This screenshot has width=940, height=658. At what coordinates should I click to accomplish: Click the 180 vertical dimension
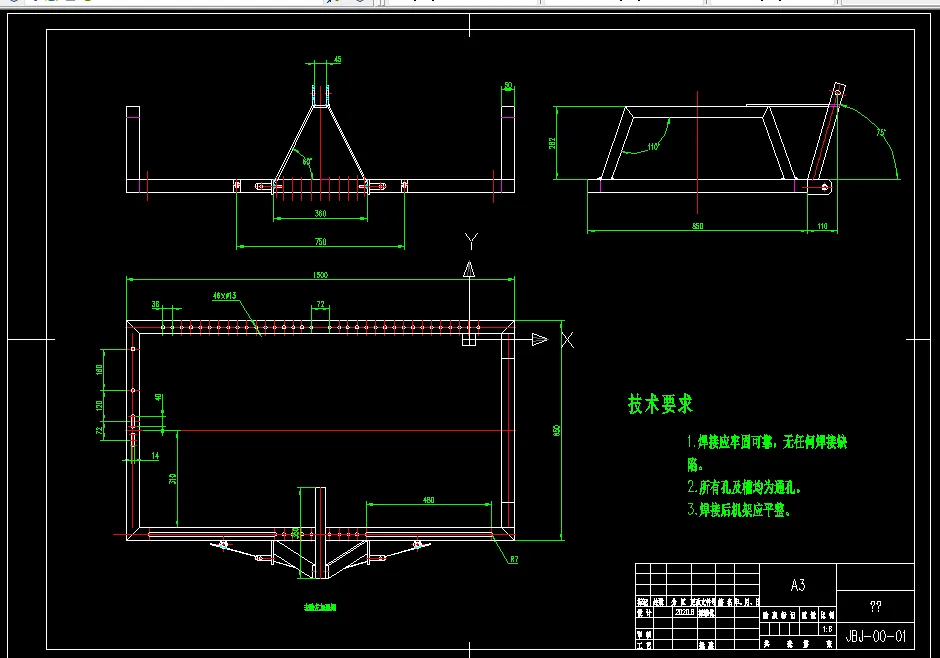tap(99, 370)
